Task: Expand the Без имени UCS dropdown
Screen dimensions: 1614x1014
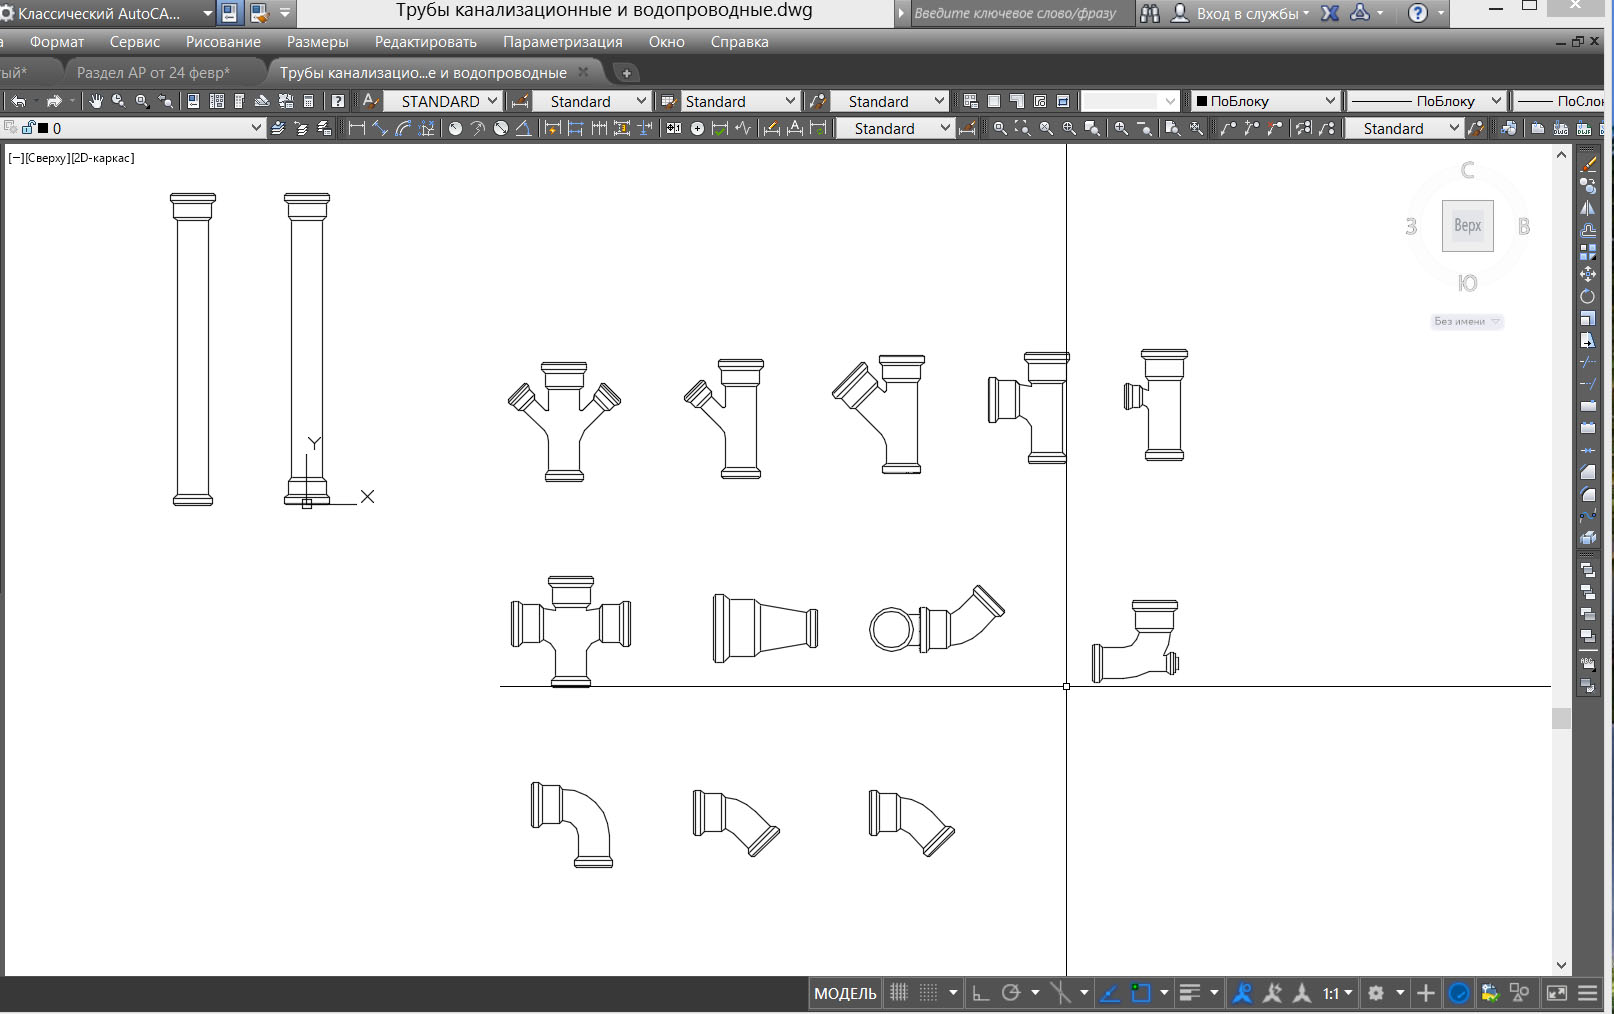Action: click(1467, 321)
